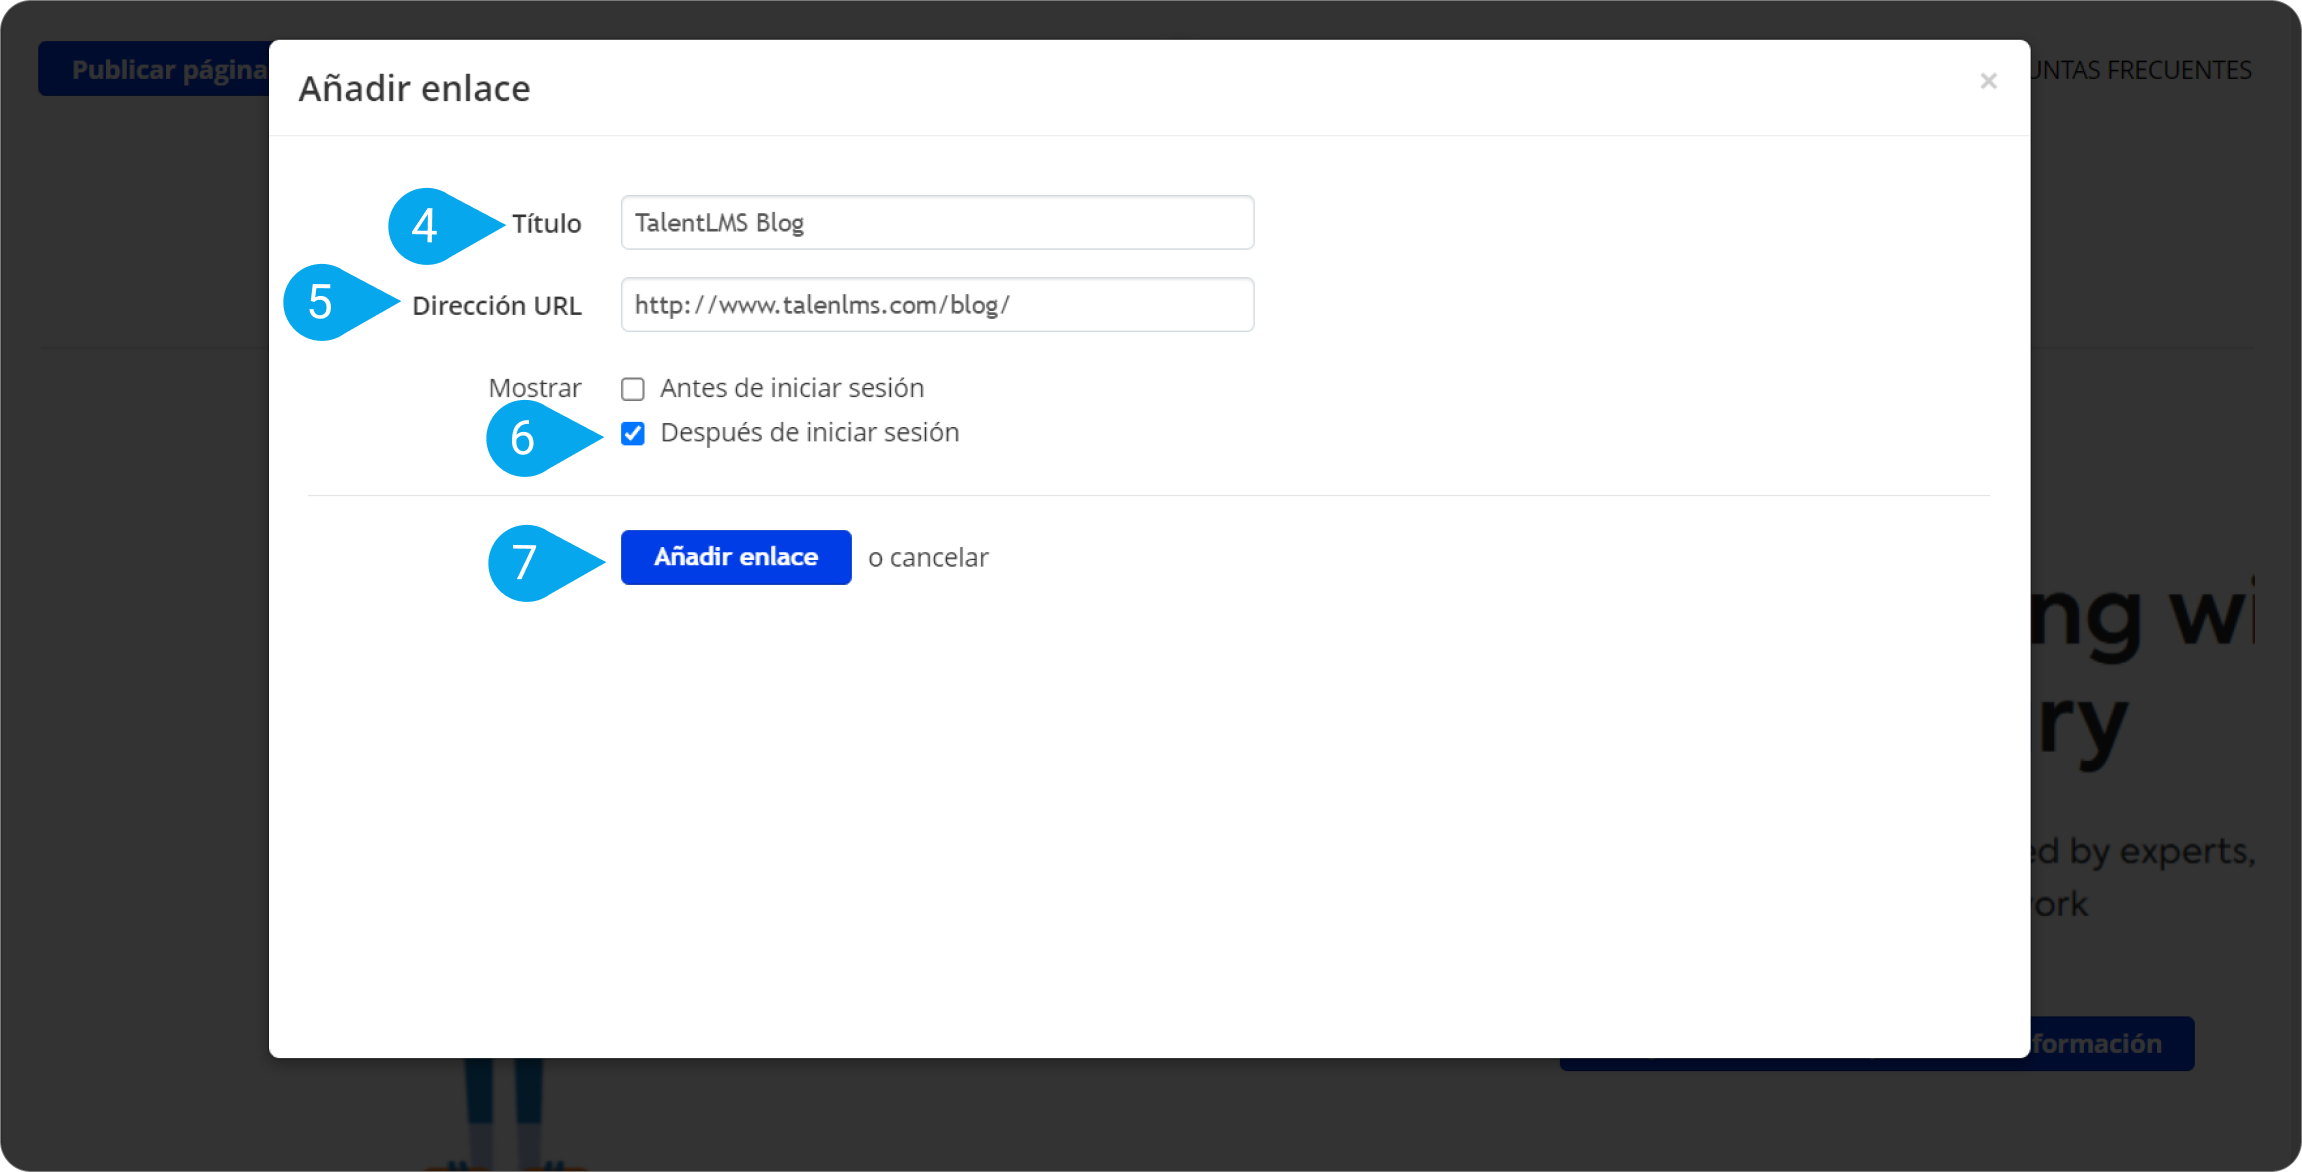Click the Añadir enlace button

point(736,557)
